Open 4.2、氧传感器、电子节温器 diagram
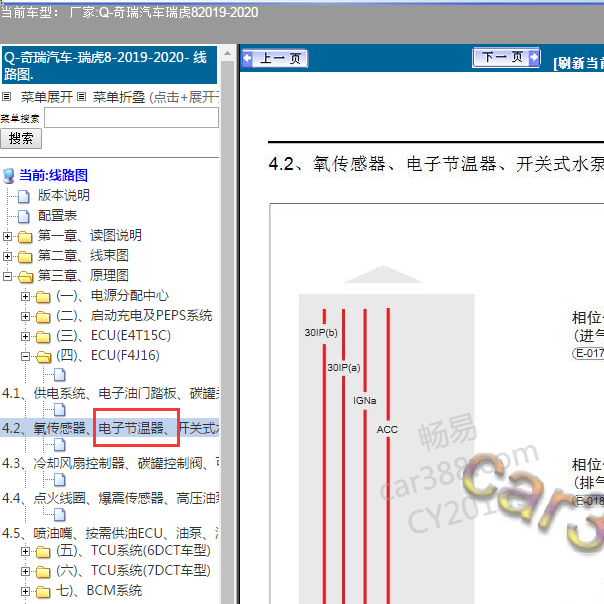Screen dimensions: 604x604 111,428
